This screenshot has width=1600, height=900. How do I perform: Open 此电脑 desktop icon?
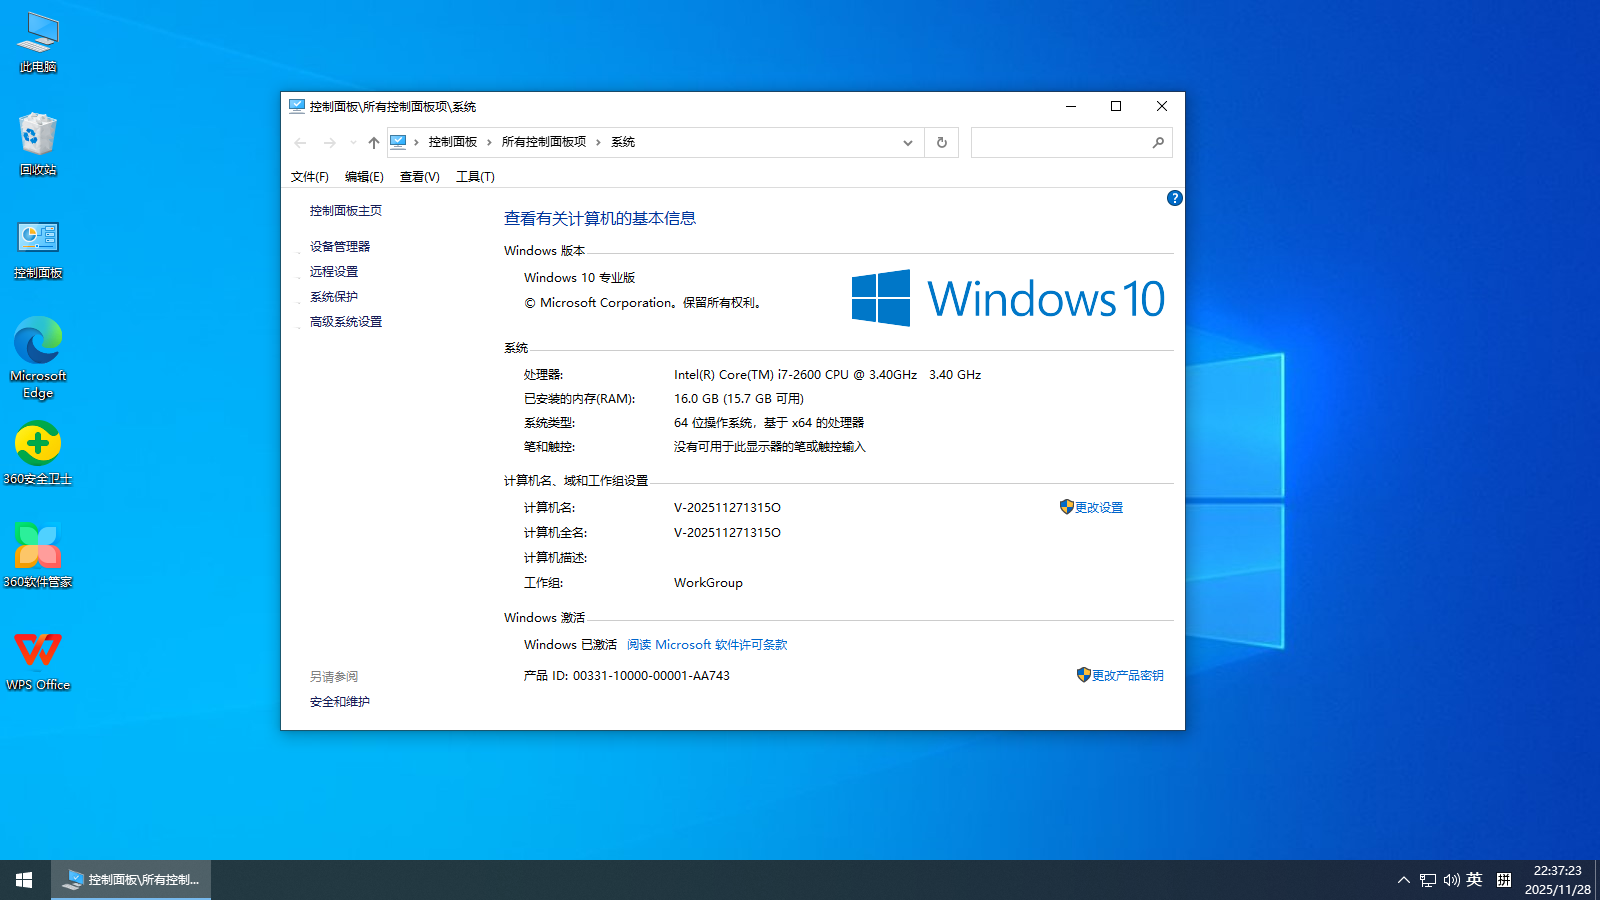coord(38,40)
